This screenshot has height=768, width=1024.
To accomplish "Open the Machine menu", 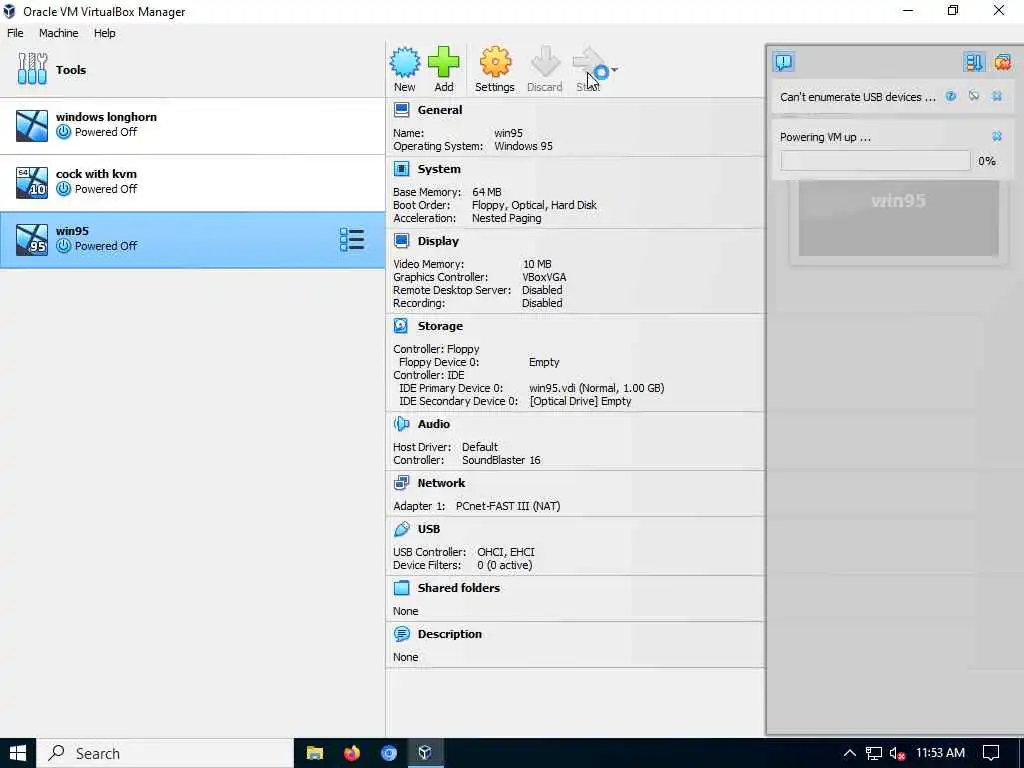I will [x=58, y=33].
